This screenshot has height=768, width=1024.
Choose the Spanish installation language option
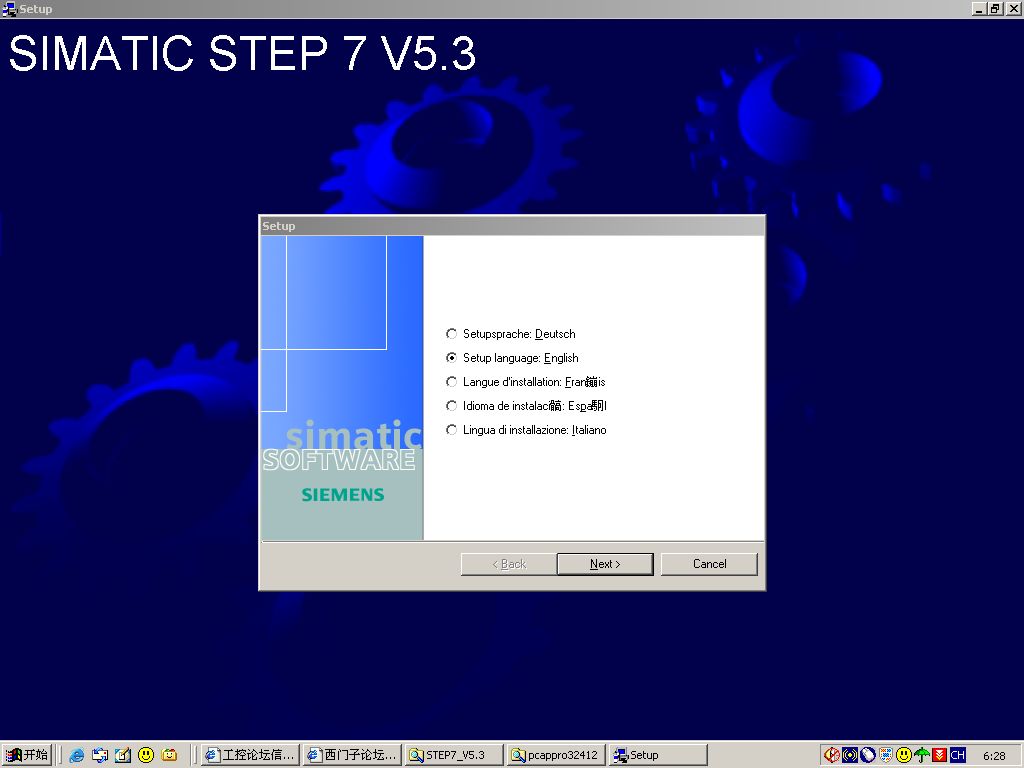[451, 406]
